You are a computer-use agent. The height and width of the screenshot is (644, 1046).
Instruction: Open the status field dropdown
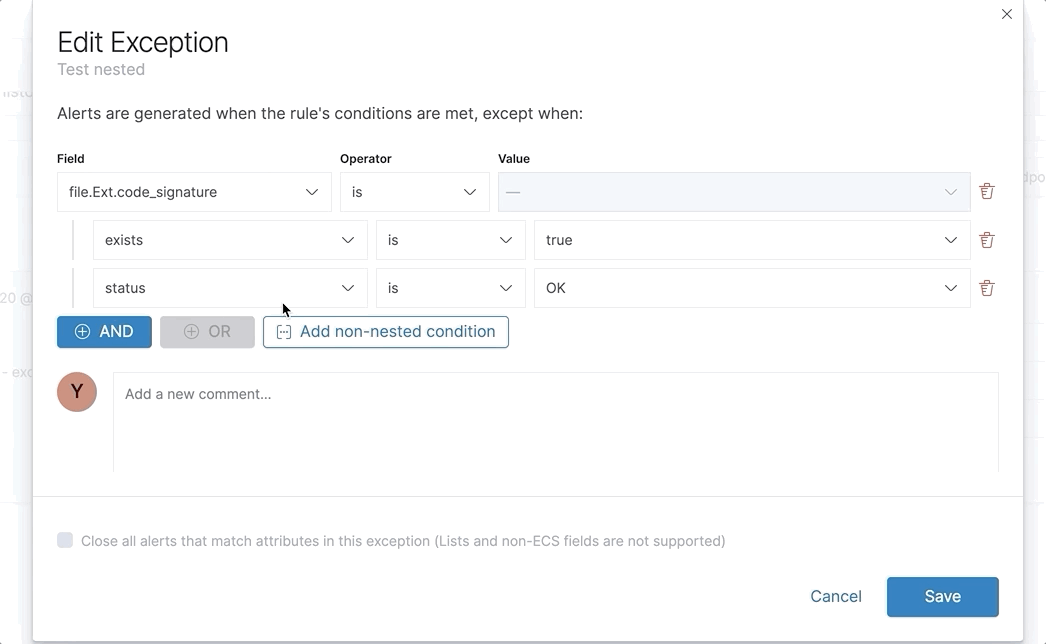pos(230,288)
